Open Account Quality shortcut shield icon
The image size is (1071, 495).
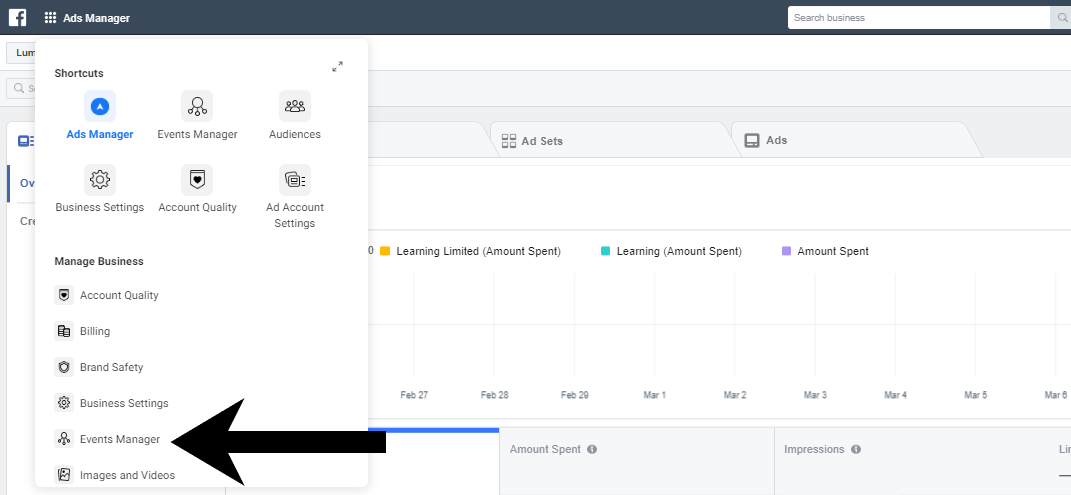pyautogui.click(x=197, y=180)
